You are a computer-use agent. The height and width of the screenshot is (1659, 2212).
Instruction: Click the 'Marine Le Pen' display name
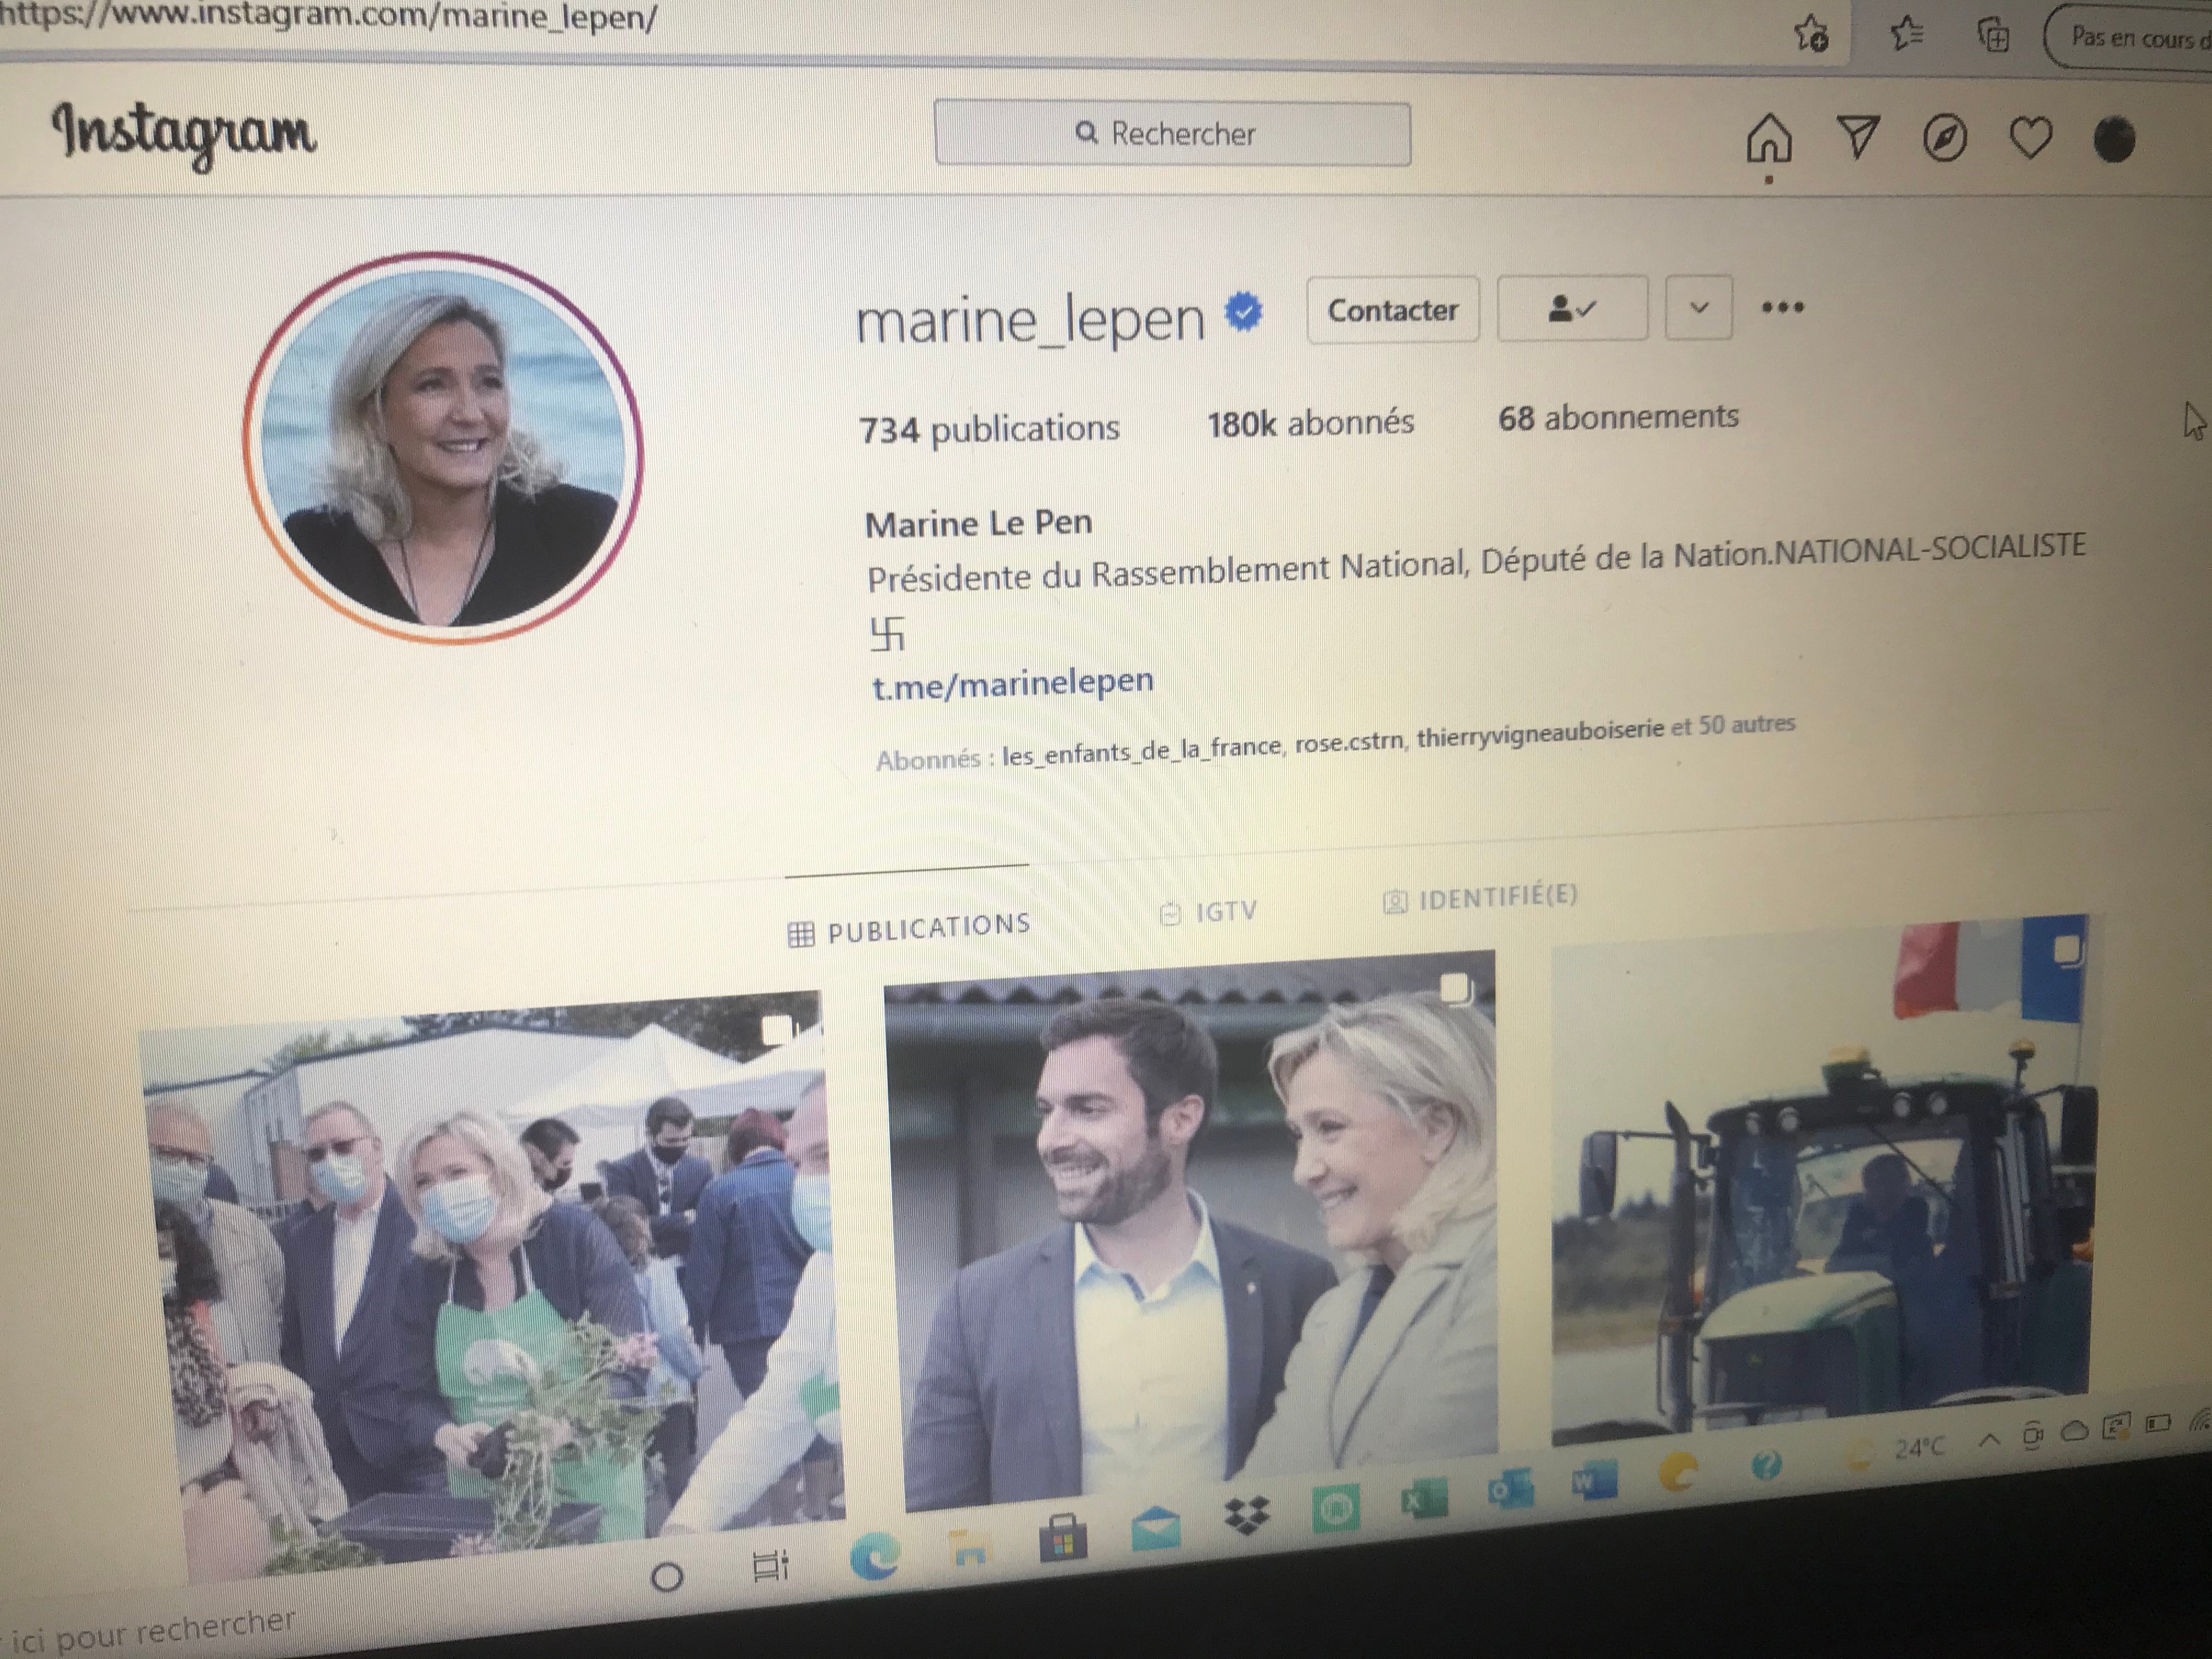pyautogui.click(x=978, y=523)
